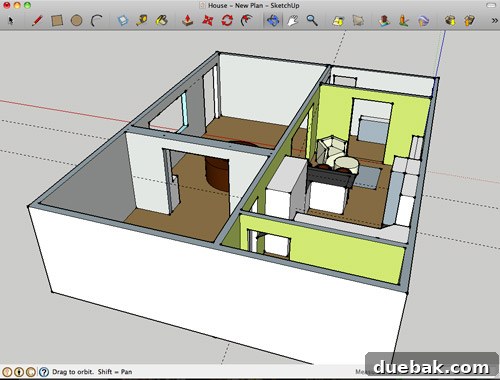
Task: Open the Instructor help question-mark icon
Action: click(x=44, y=372)
